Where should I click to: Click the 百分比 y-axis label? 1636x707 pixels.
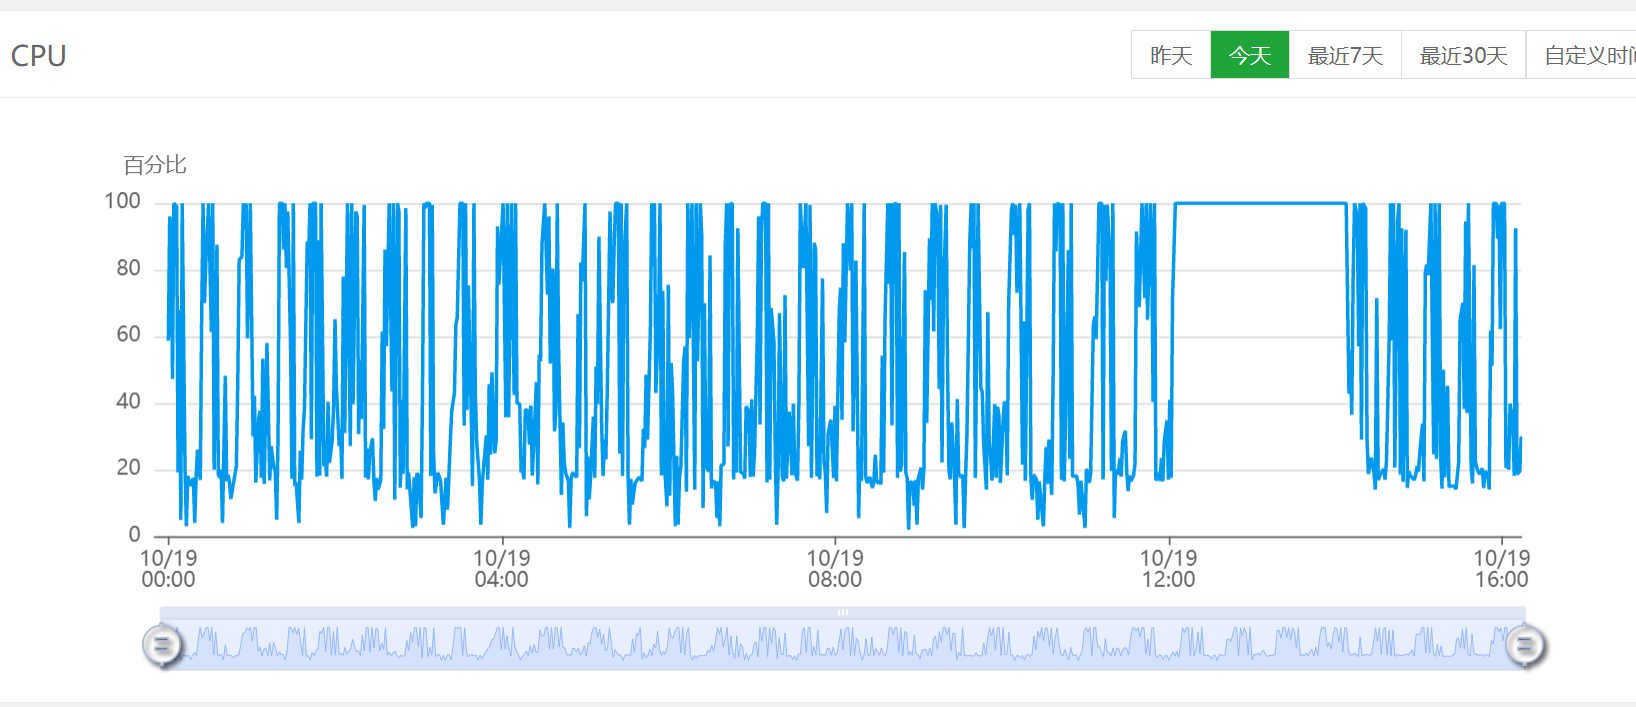coord(155,165)
